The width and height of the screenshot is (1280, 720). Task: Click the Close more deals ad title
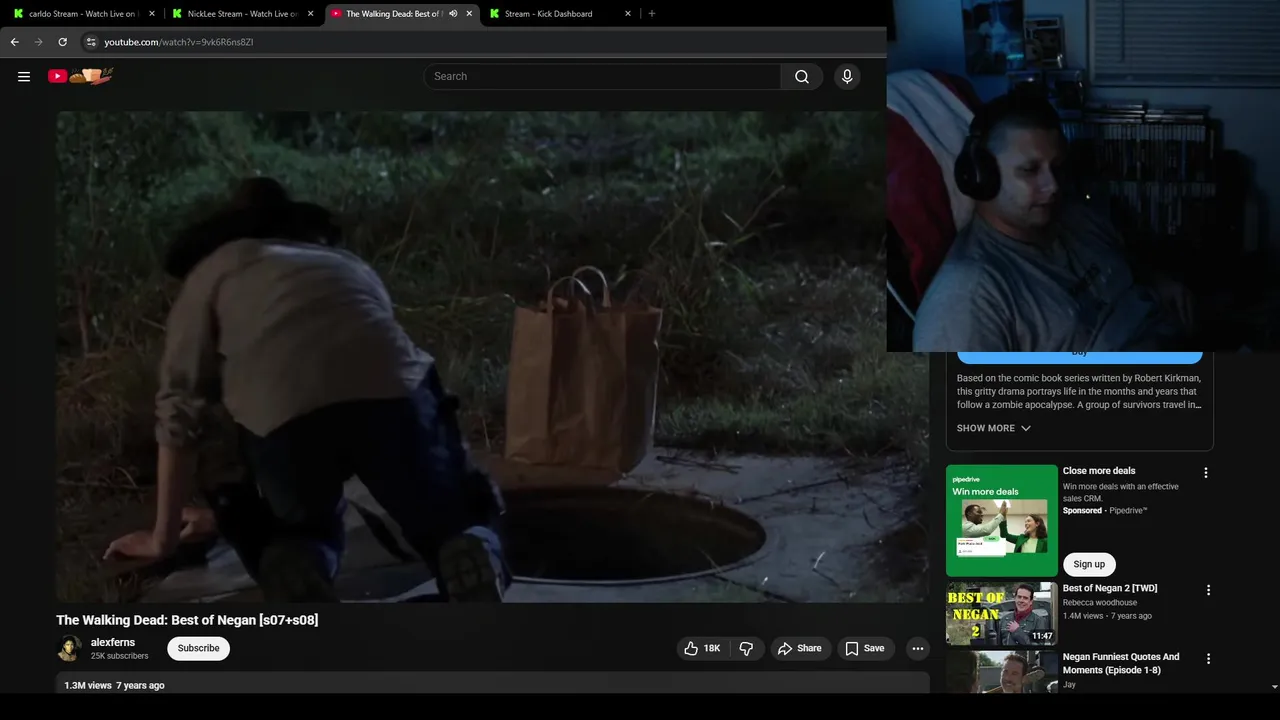tap(1099, 471)
